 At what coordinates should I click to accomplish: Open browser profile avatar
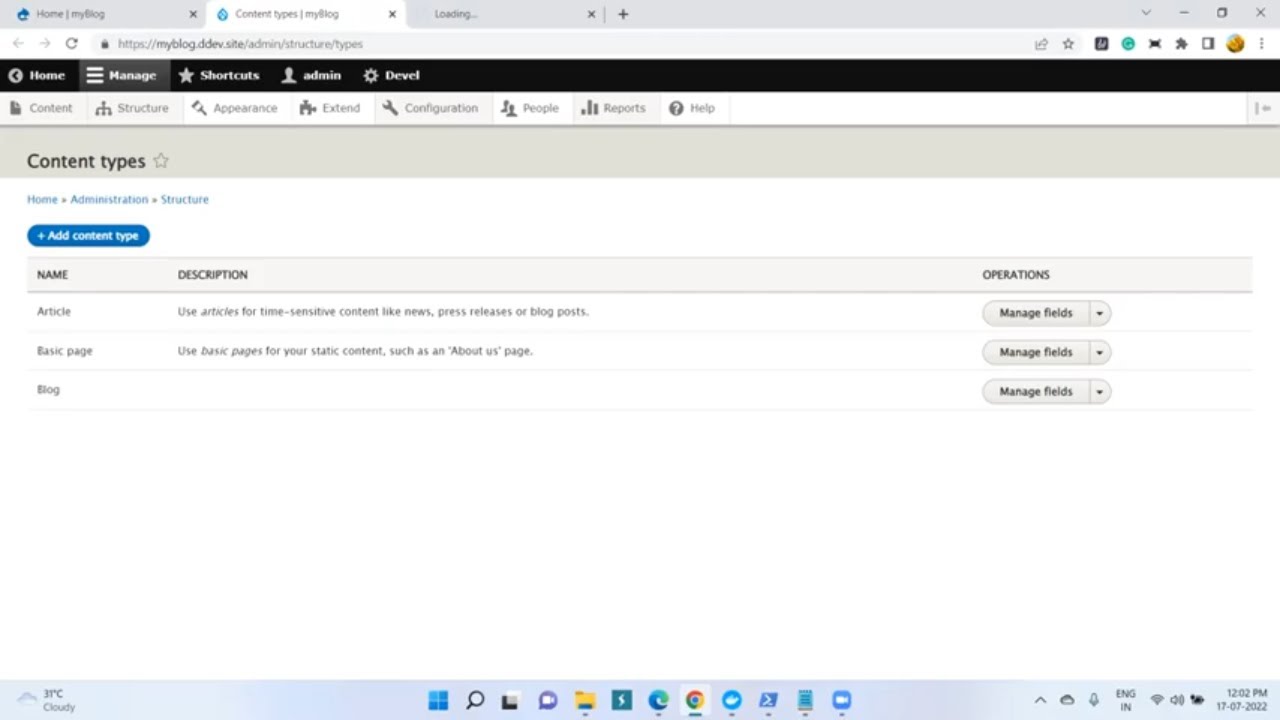click(x=1235, y=44)
